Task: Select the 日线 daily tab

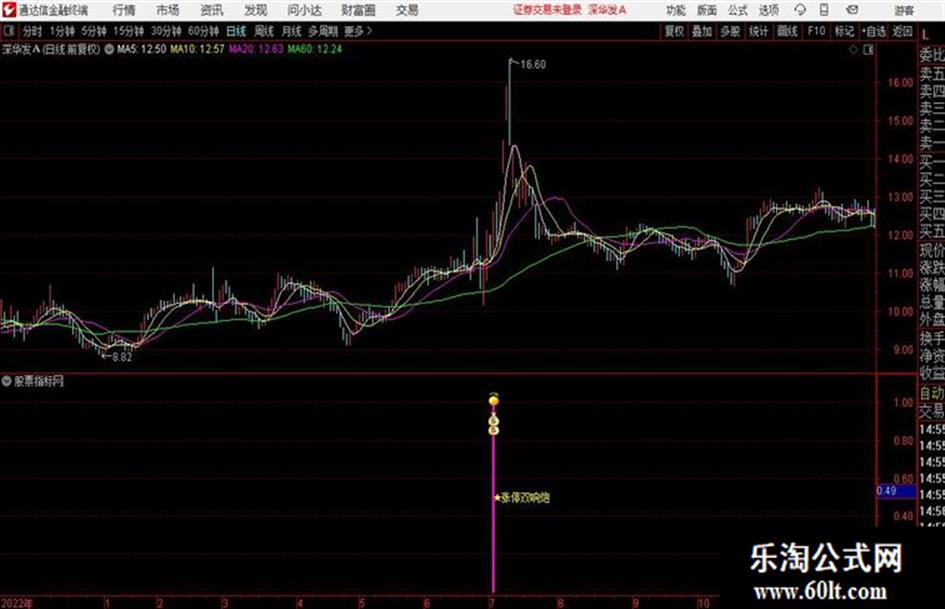Action: tap(236, 31)
